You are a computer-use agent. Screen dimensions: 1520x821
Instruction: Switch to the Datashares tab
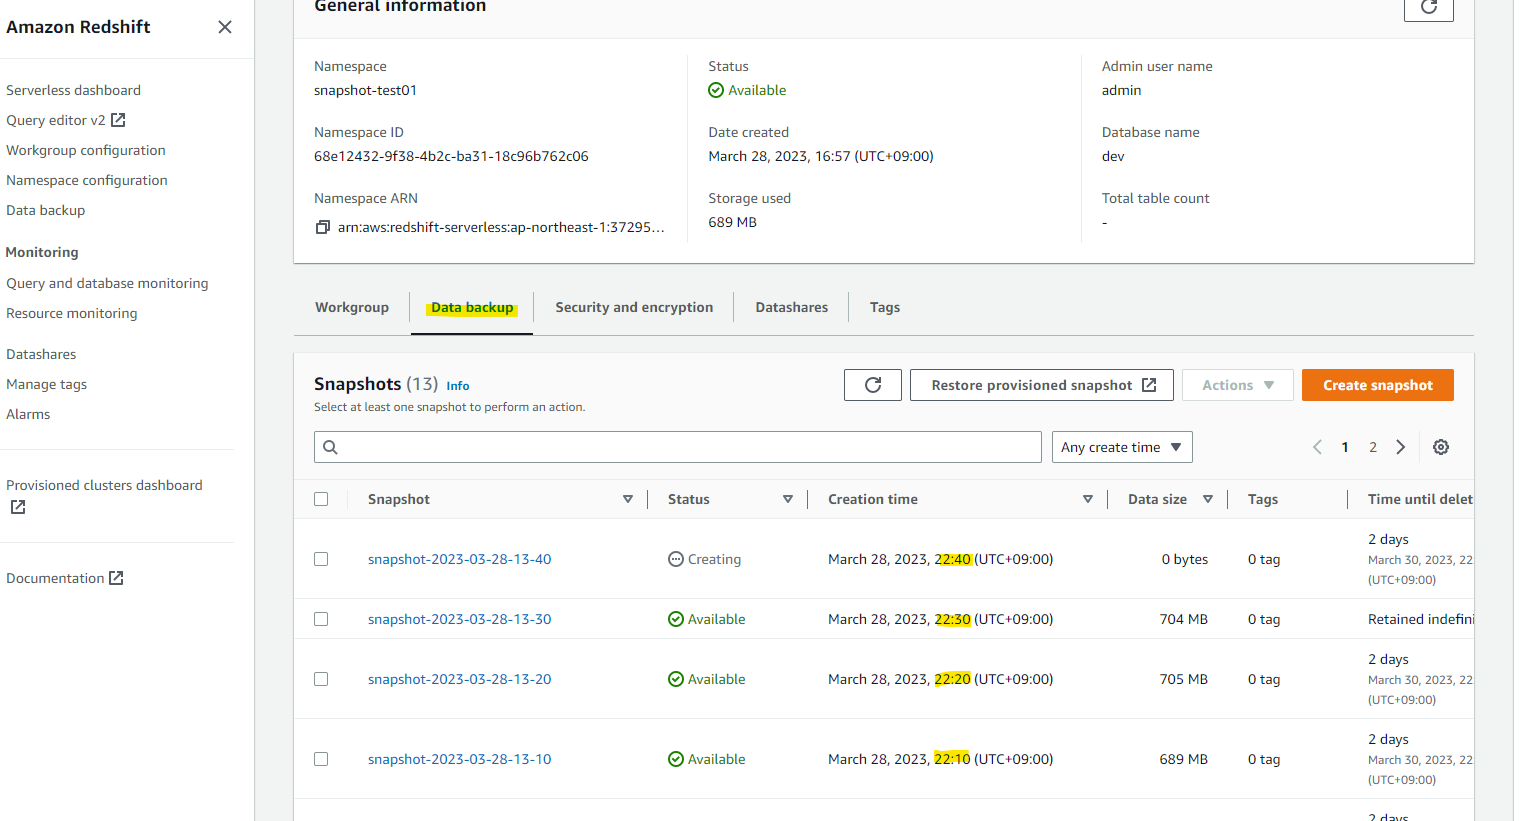pyautogui.click(x=792, y=307)
